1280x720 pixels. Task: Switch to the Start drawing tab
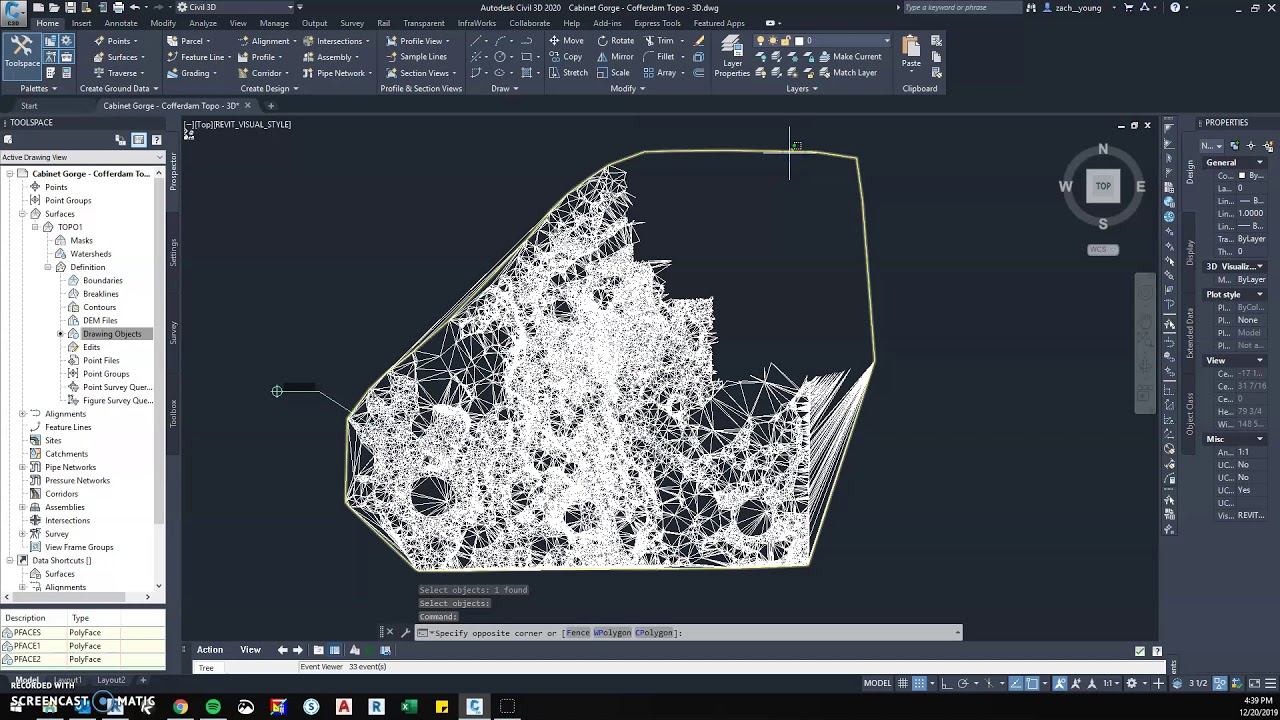click(x=29, y=106)
